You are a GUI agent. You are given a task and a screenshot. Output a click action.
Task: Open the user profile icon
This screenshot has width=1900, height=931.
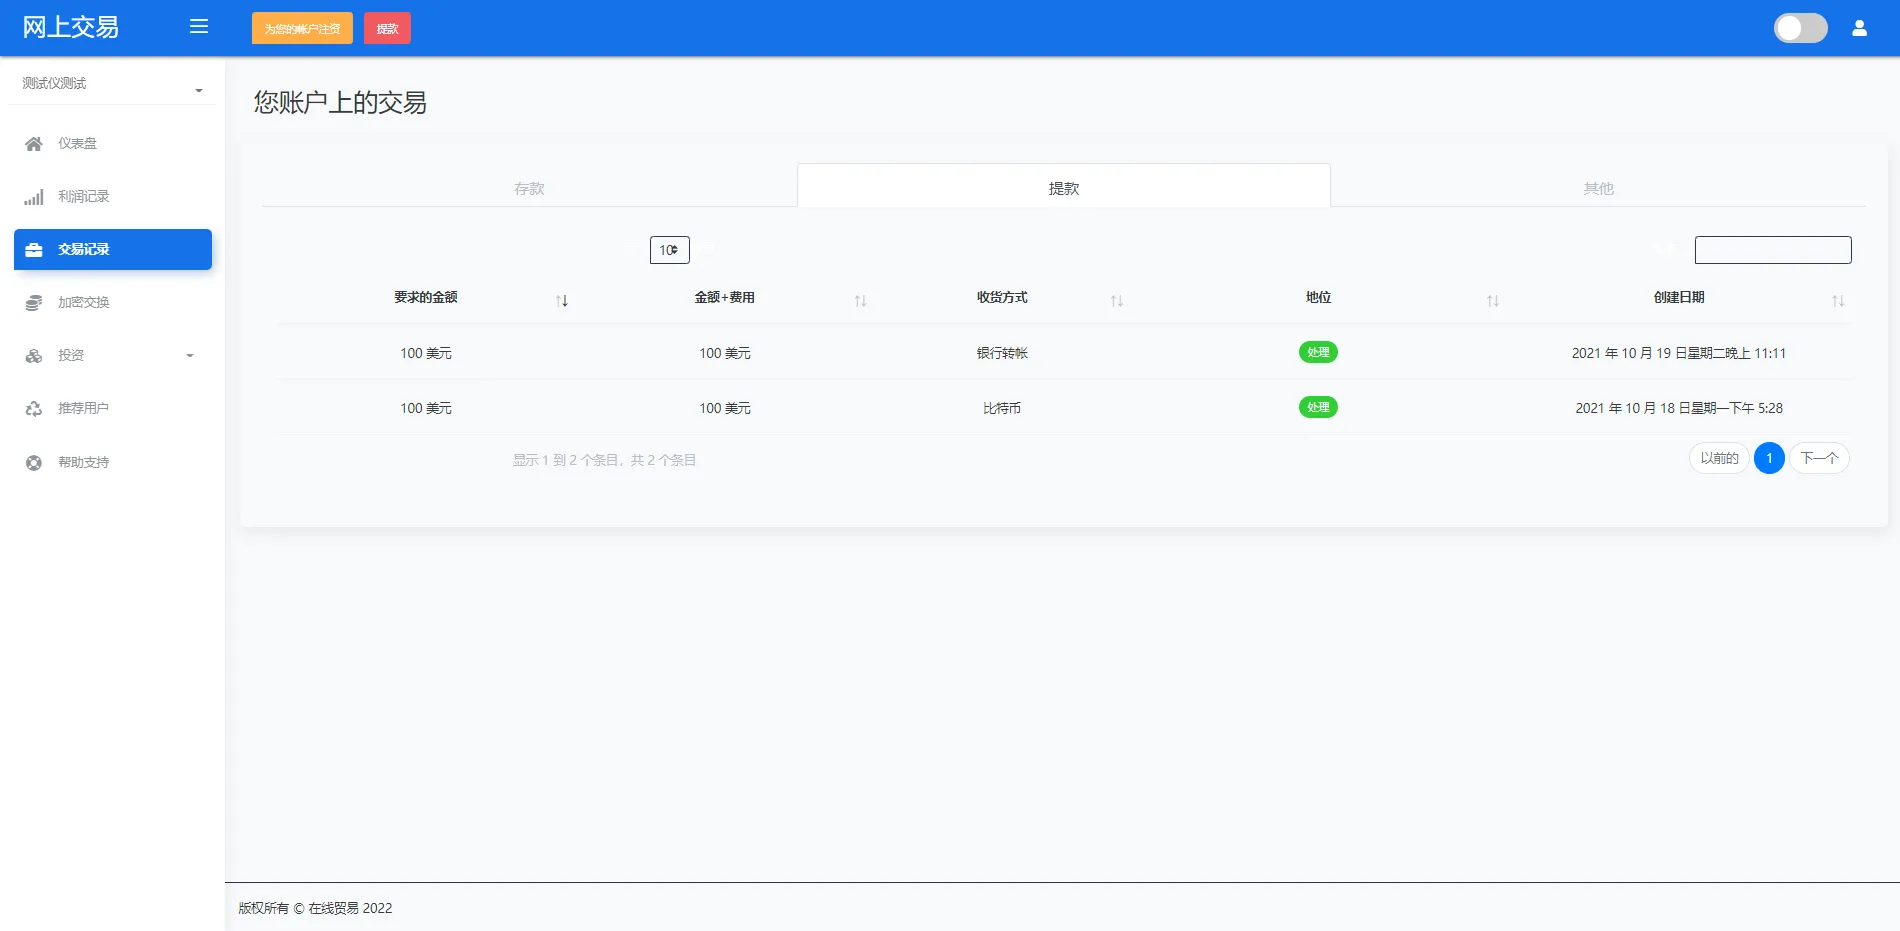click(1859, 28)
